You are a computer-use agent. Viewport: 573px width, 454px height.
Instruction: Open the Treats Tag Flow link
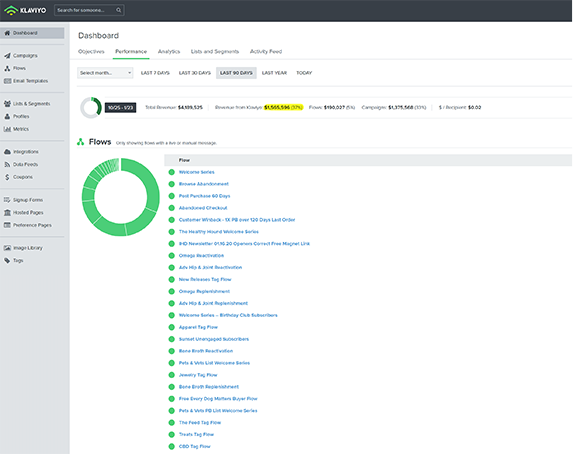(196, 435)
